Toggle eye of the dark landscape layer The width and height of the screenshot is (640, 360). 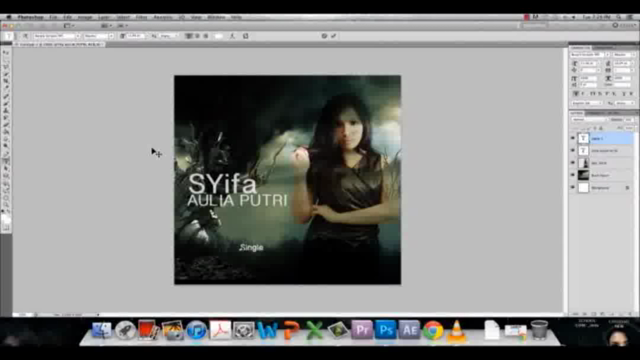(573, 175)
